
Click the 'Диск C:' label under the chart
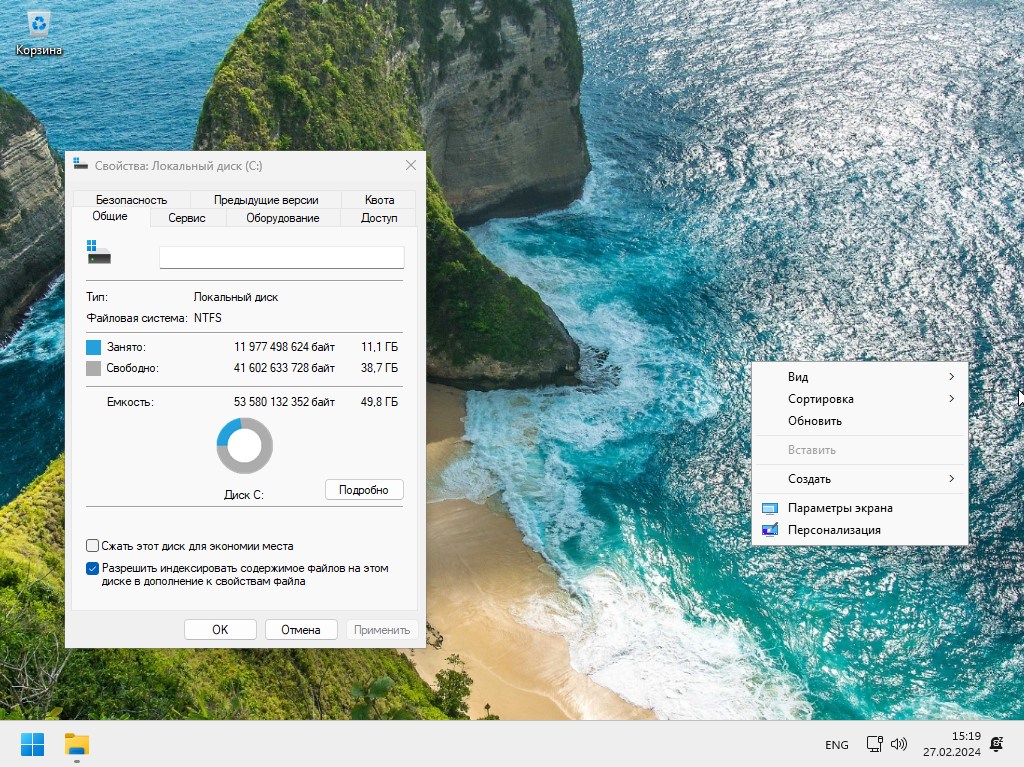pyautogui.click(x=244, y=495)
